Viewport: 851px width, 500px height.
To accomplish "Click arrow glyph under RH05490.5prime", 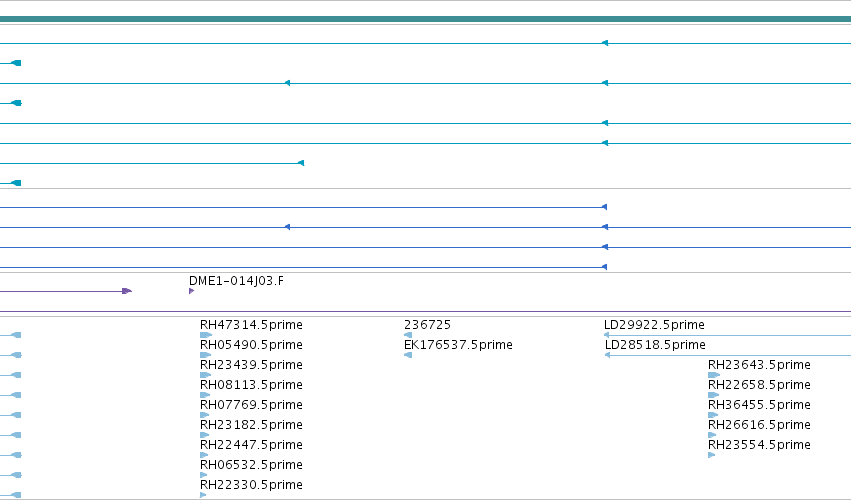I will [205, 355].
